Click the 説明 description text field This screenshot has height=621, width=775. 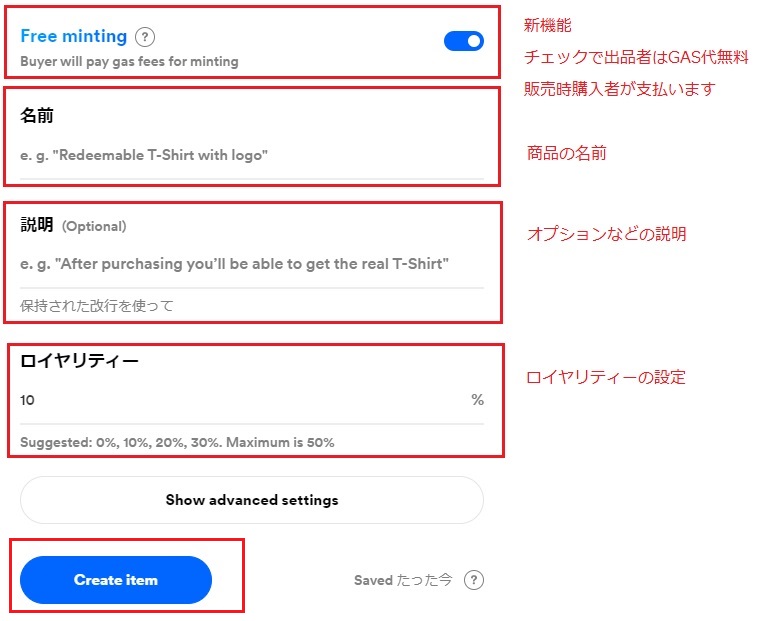pyautogui.click(x=252, y=264)
